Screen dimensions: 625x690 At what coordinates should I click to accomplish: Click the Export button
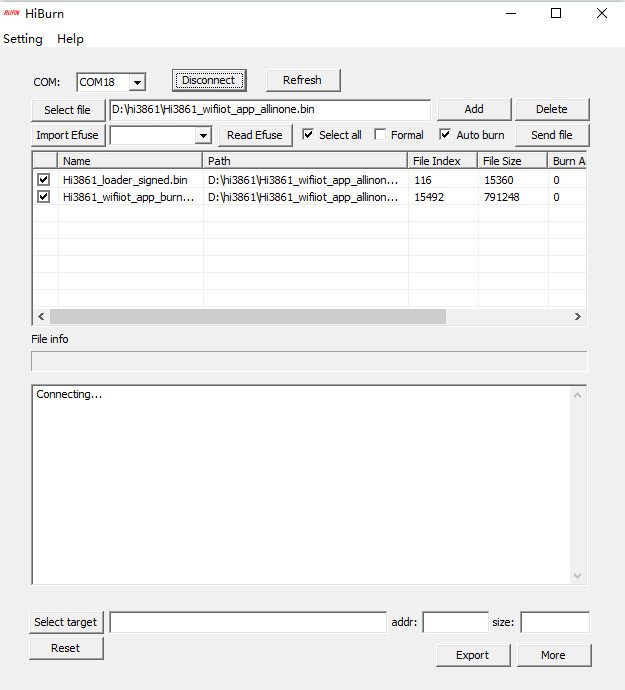(x=472, y=655)
